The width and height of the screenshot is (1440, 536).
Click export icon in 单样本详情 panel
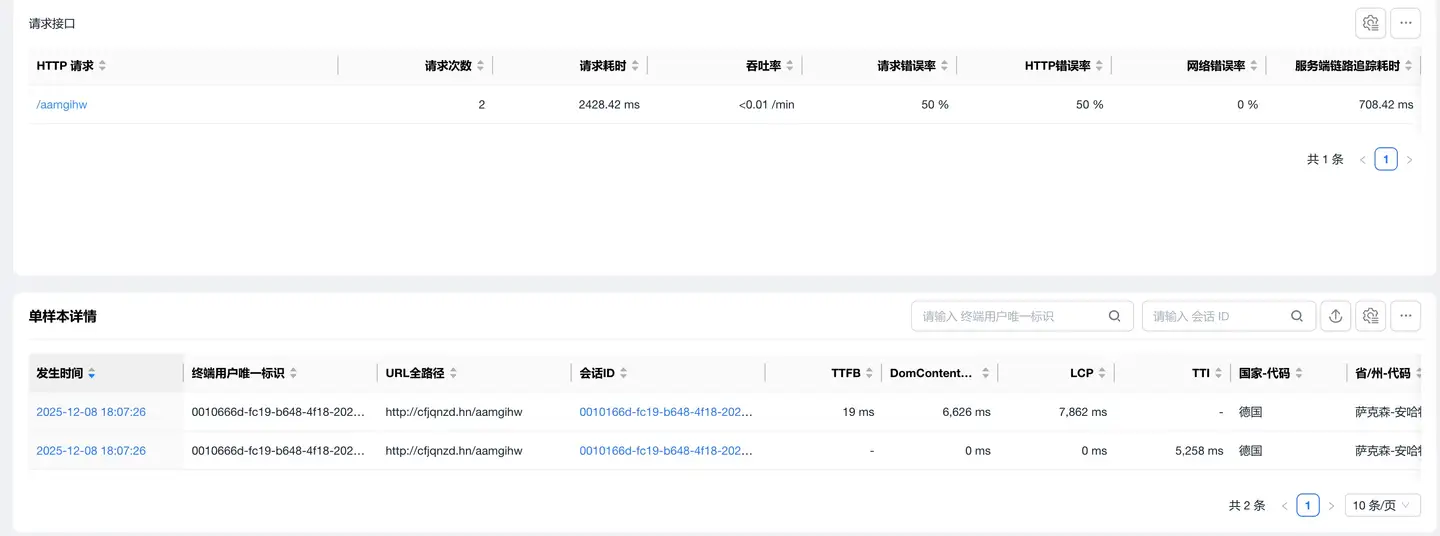pos(1335,316)
